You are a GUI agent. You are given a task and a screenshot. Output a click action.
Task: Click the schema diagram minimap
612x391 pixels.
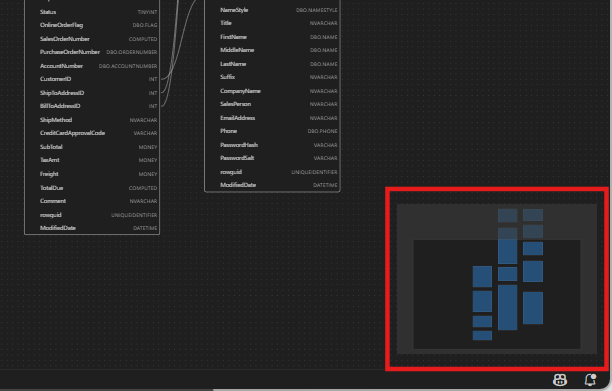(x=496, y=279)
